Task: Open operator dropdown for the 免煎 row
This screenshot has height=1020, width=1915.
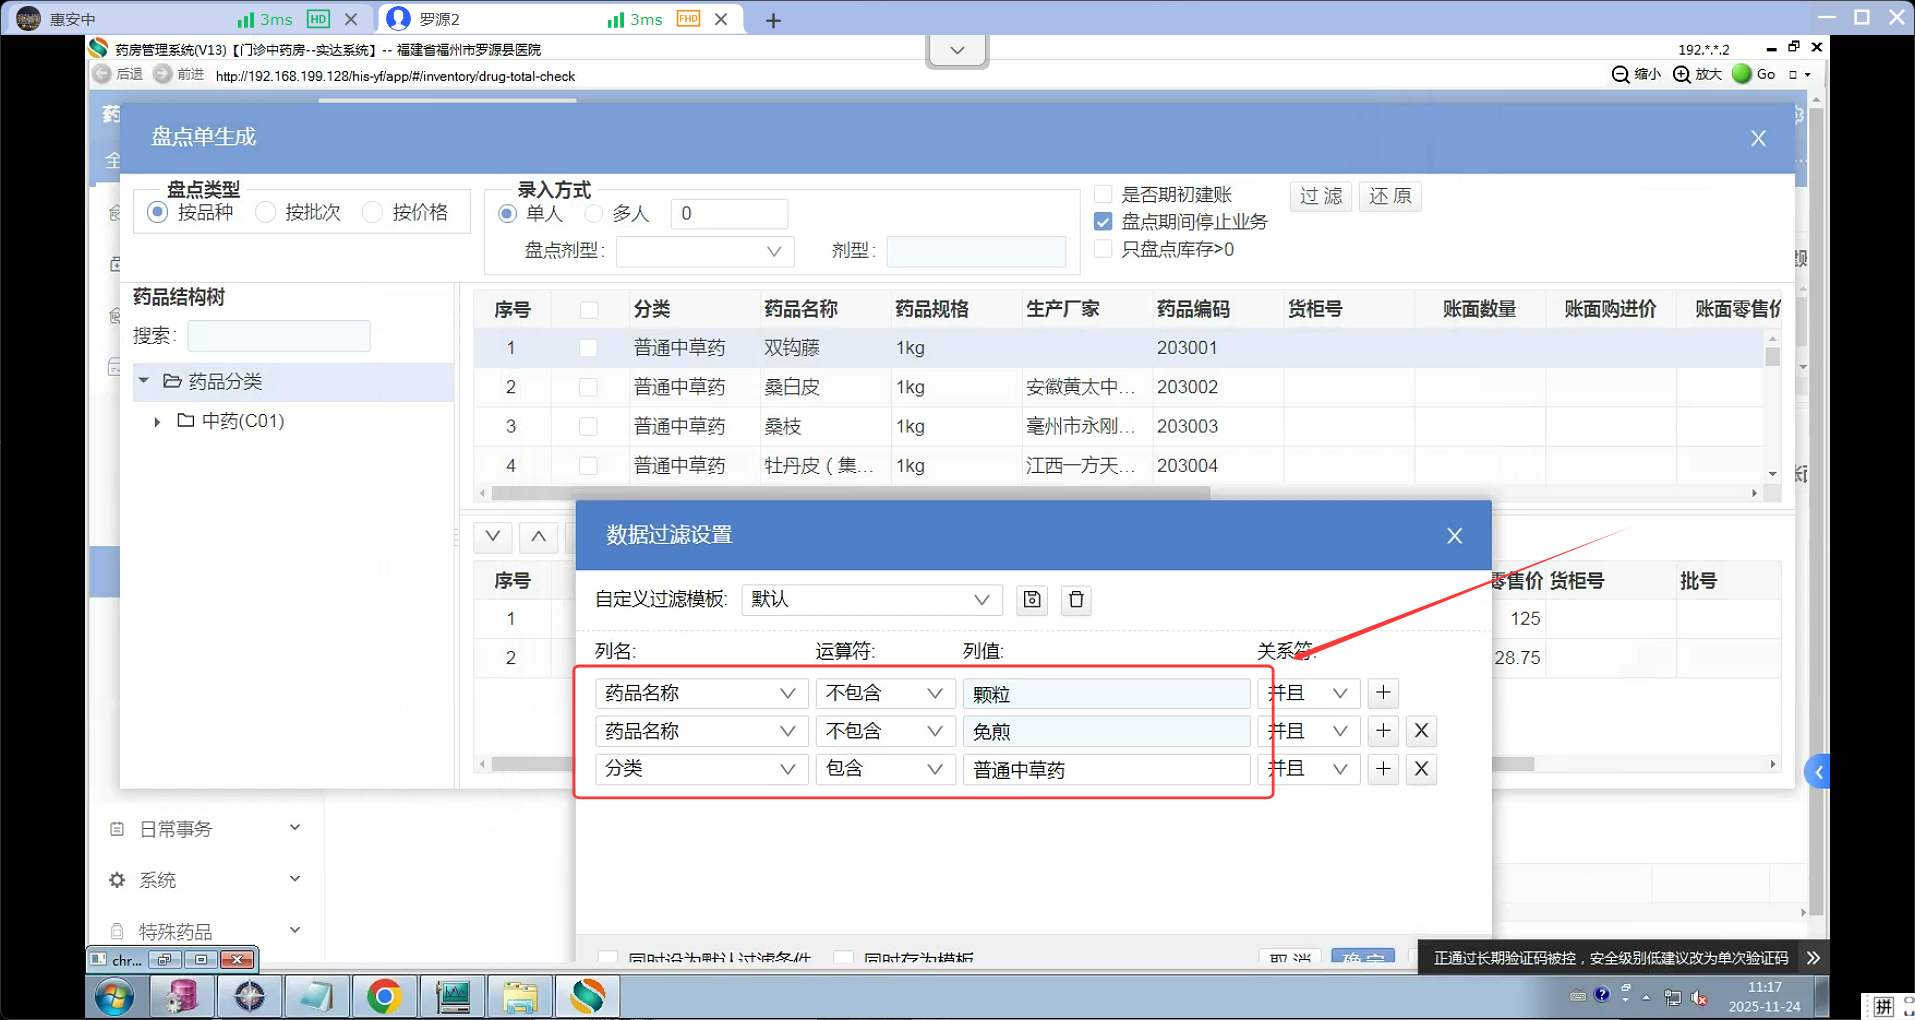Action: point(885,731)
